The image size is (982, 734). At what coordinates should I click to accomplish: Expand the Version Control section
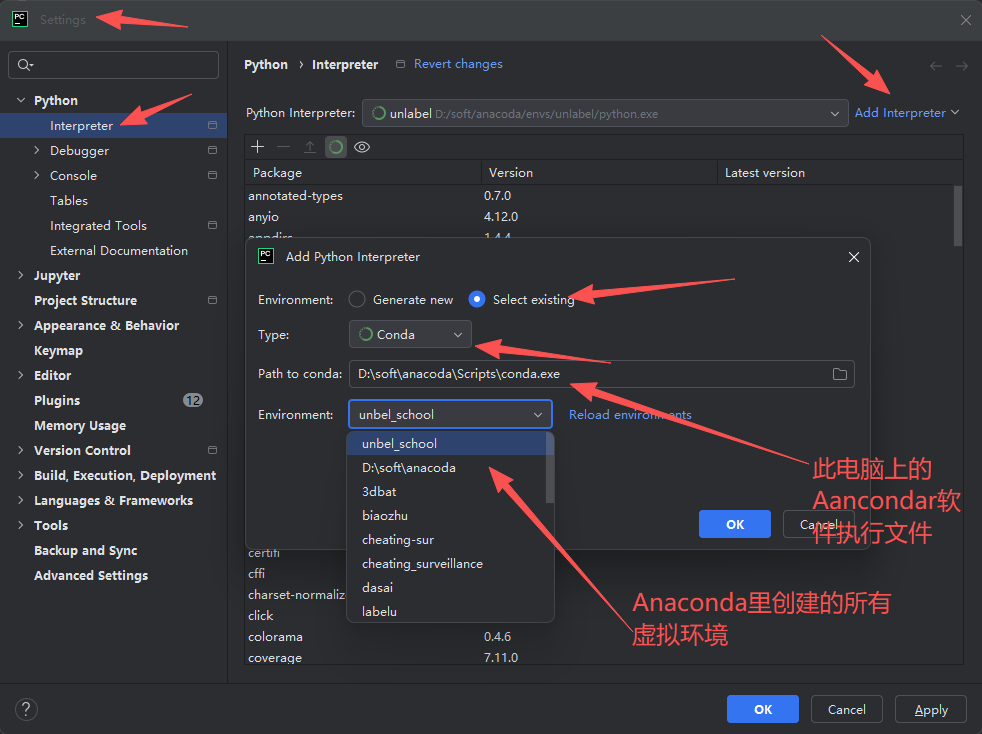[21, 450]
